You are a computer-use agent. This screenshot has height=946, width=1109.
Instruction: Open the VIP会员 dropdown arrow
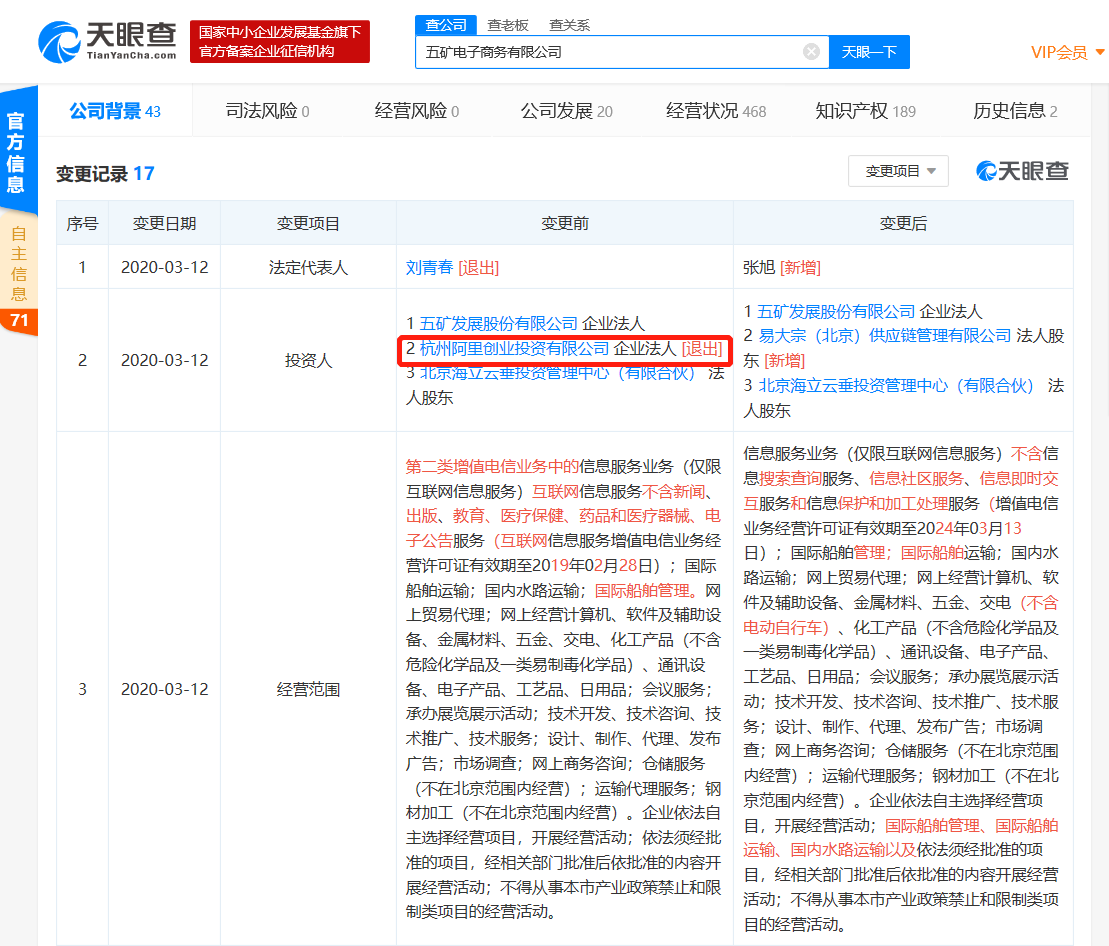1100,52
